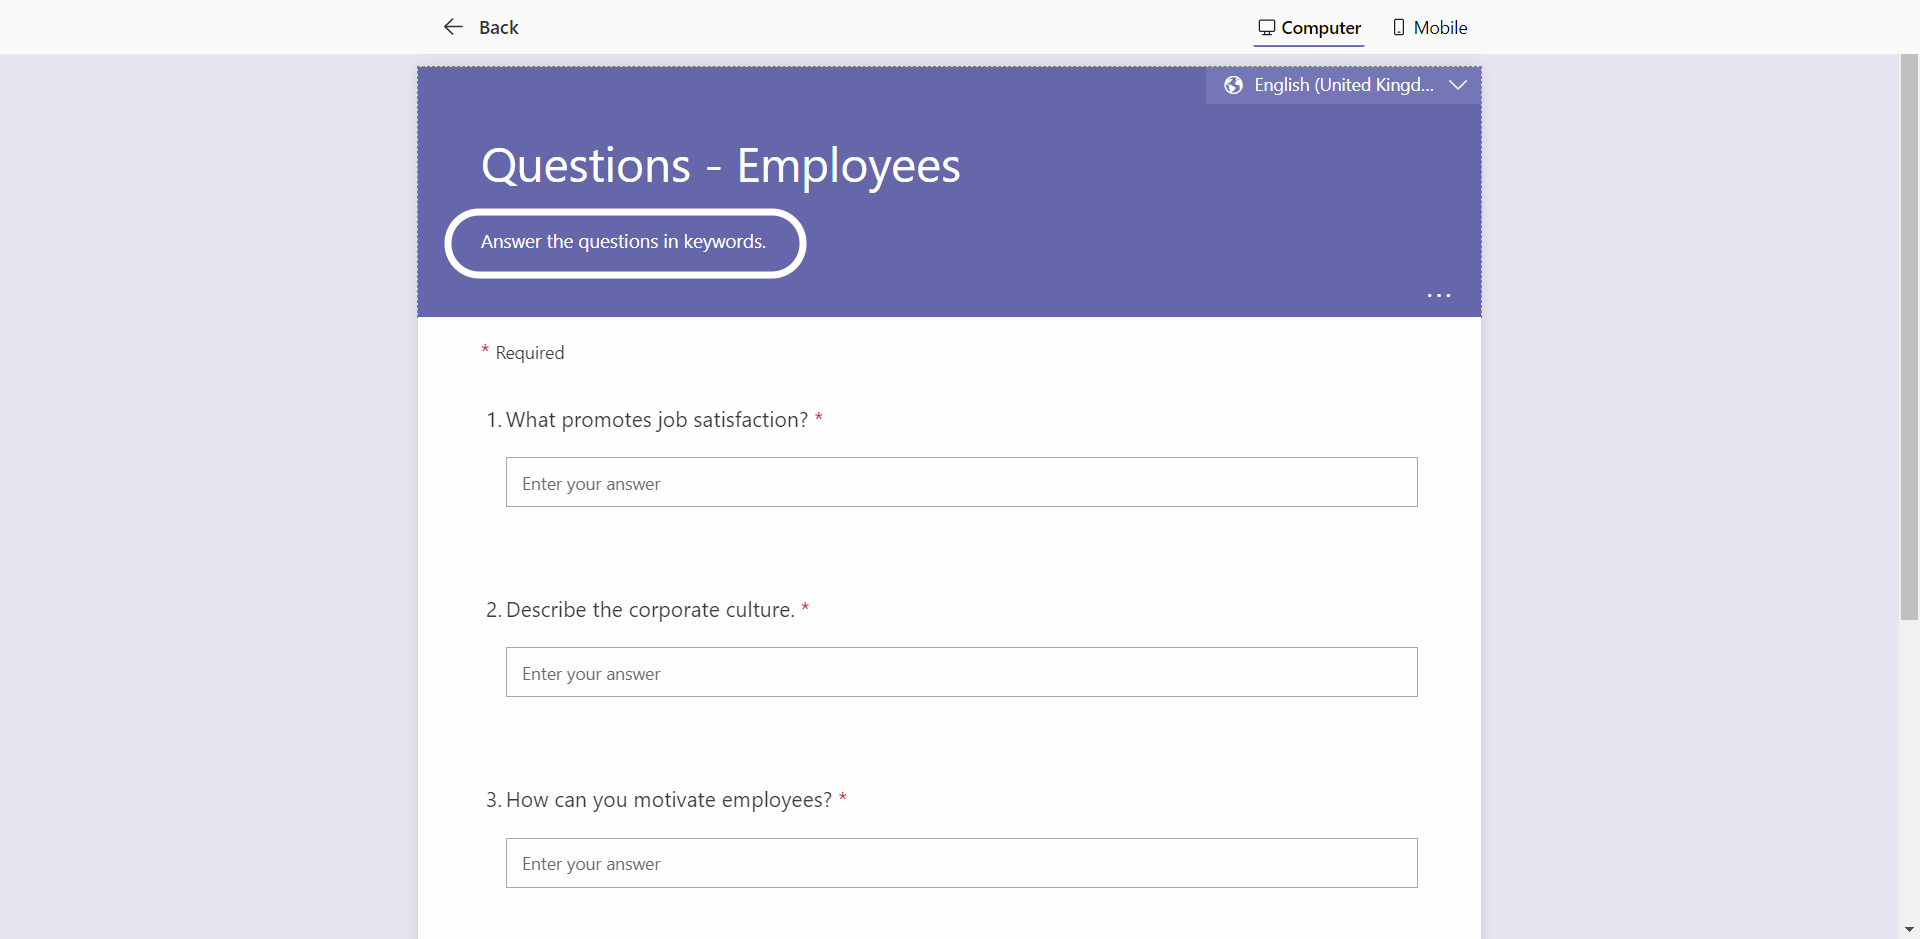Image resolution: width=1920 pixels, height=939 pixels.
Task: Click answer field for corporate culture question
Action: click(961, 672)
